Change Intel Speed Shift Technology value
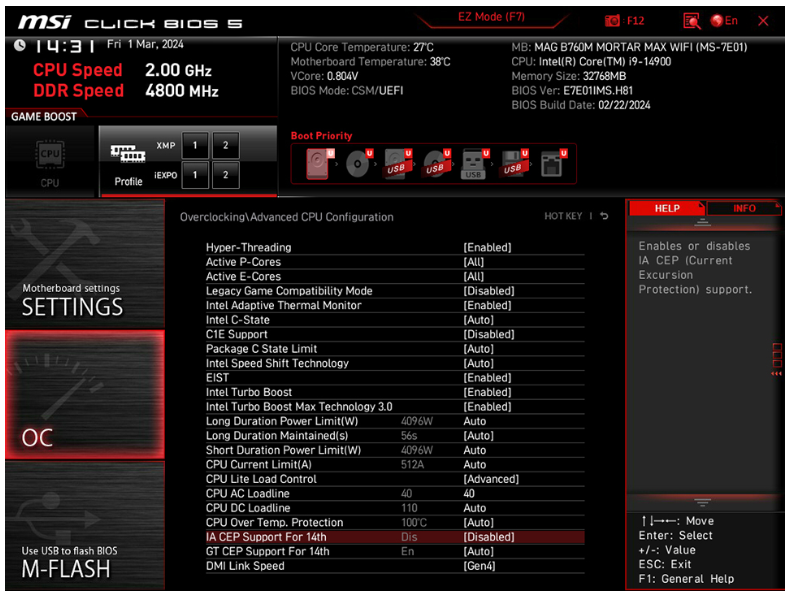The width and height of the screenshot is (789, 594). [x=478, y=363]
